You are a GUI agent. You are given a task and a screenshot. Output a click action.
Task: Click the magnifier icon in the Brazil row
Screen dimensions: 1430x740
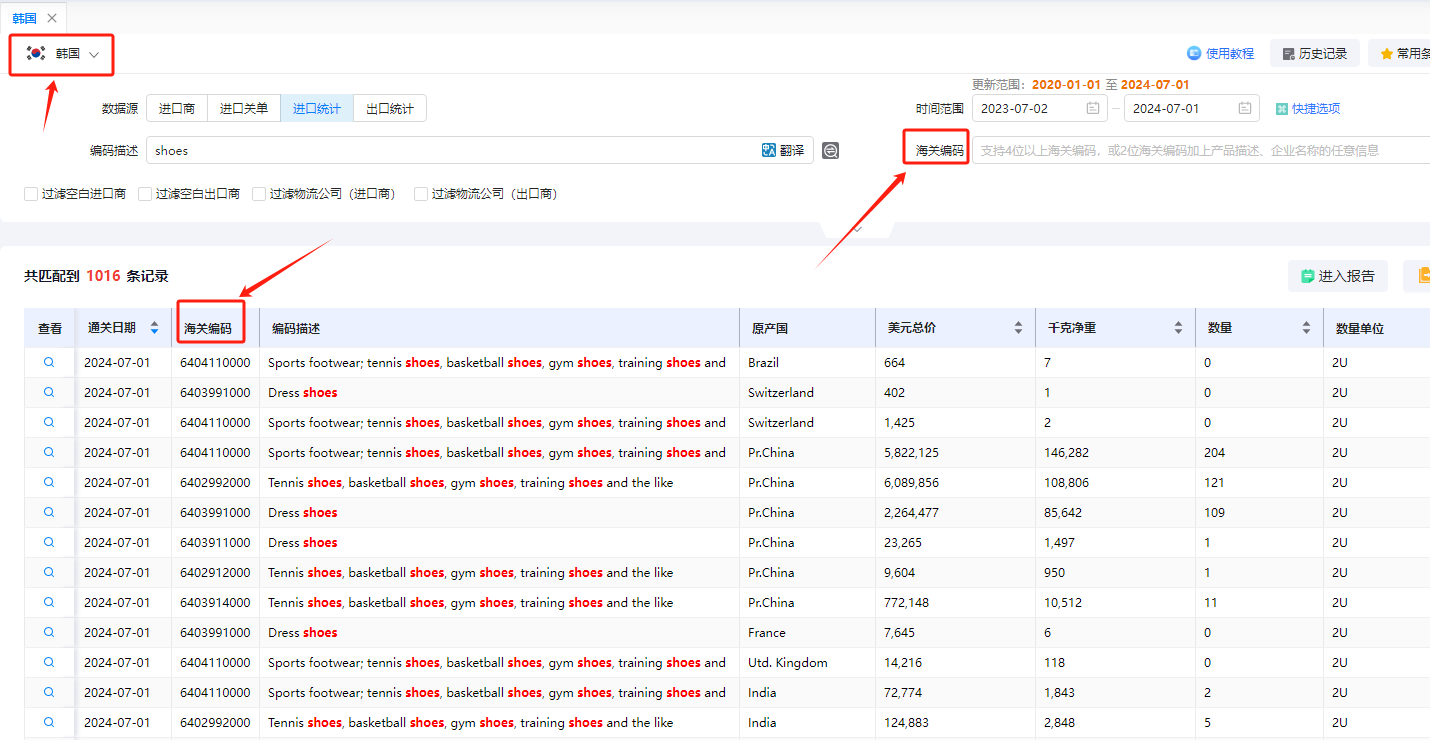click(49, 362)
